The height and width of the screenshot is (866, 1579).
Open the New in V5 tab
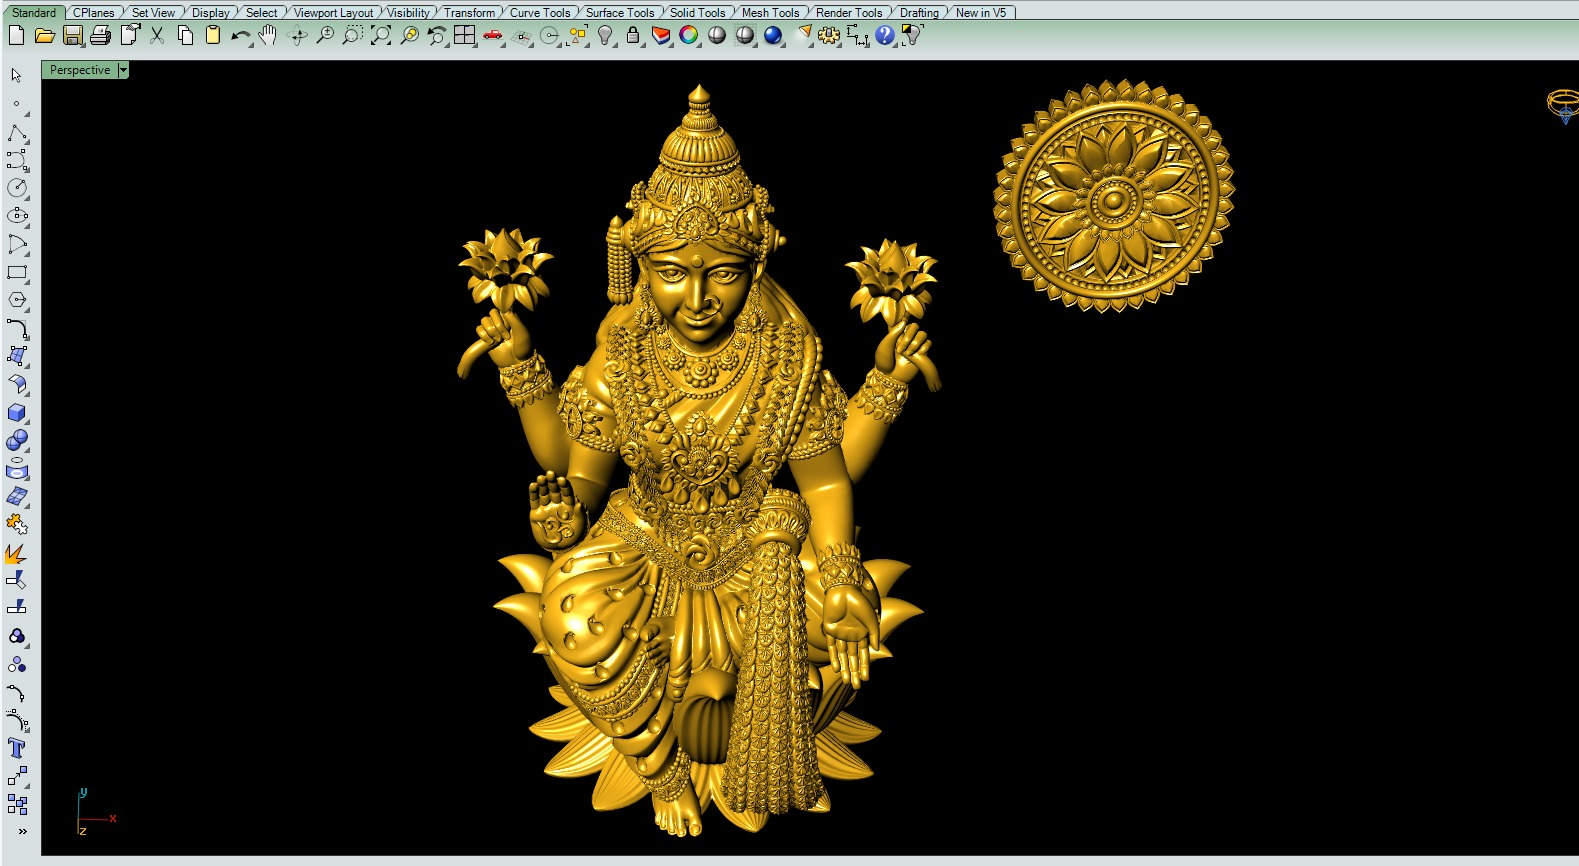click(x=981, y=13)
